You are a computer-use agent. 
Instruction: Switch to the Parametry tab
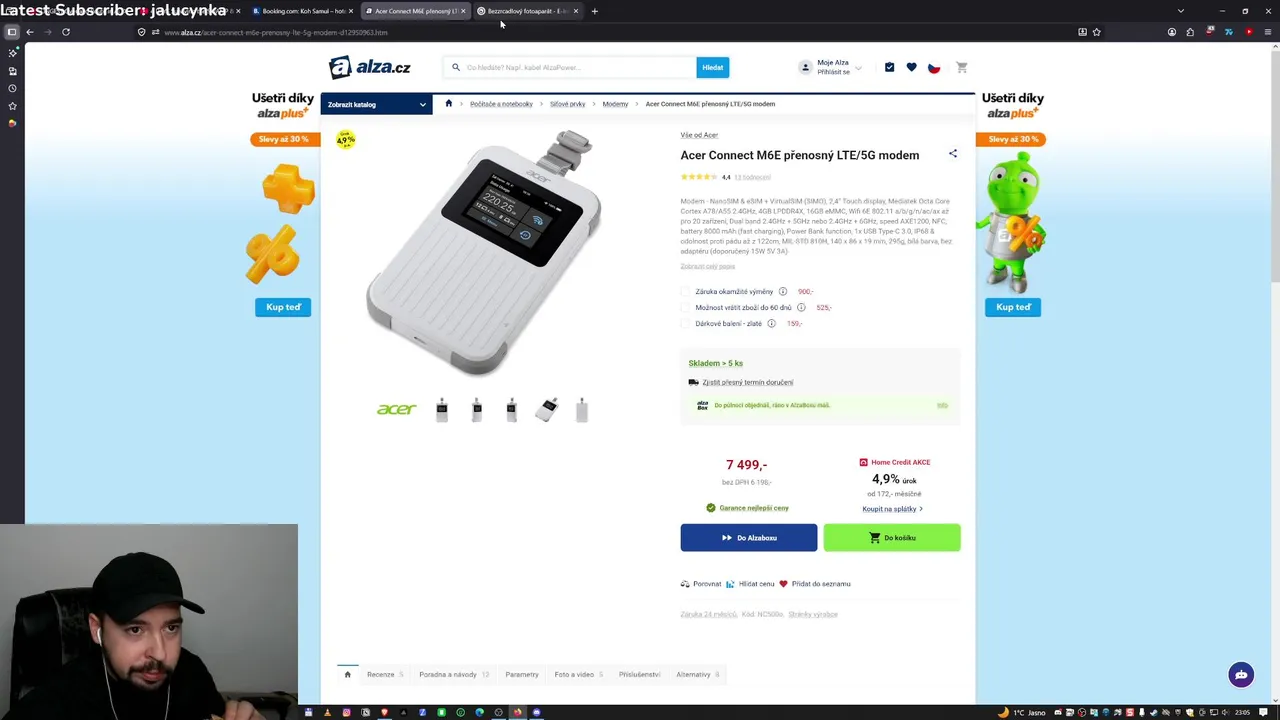(522, 674)
